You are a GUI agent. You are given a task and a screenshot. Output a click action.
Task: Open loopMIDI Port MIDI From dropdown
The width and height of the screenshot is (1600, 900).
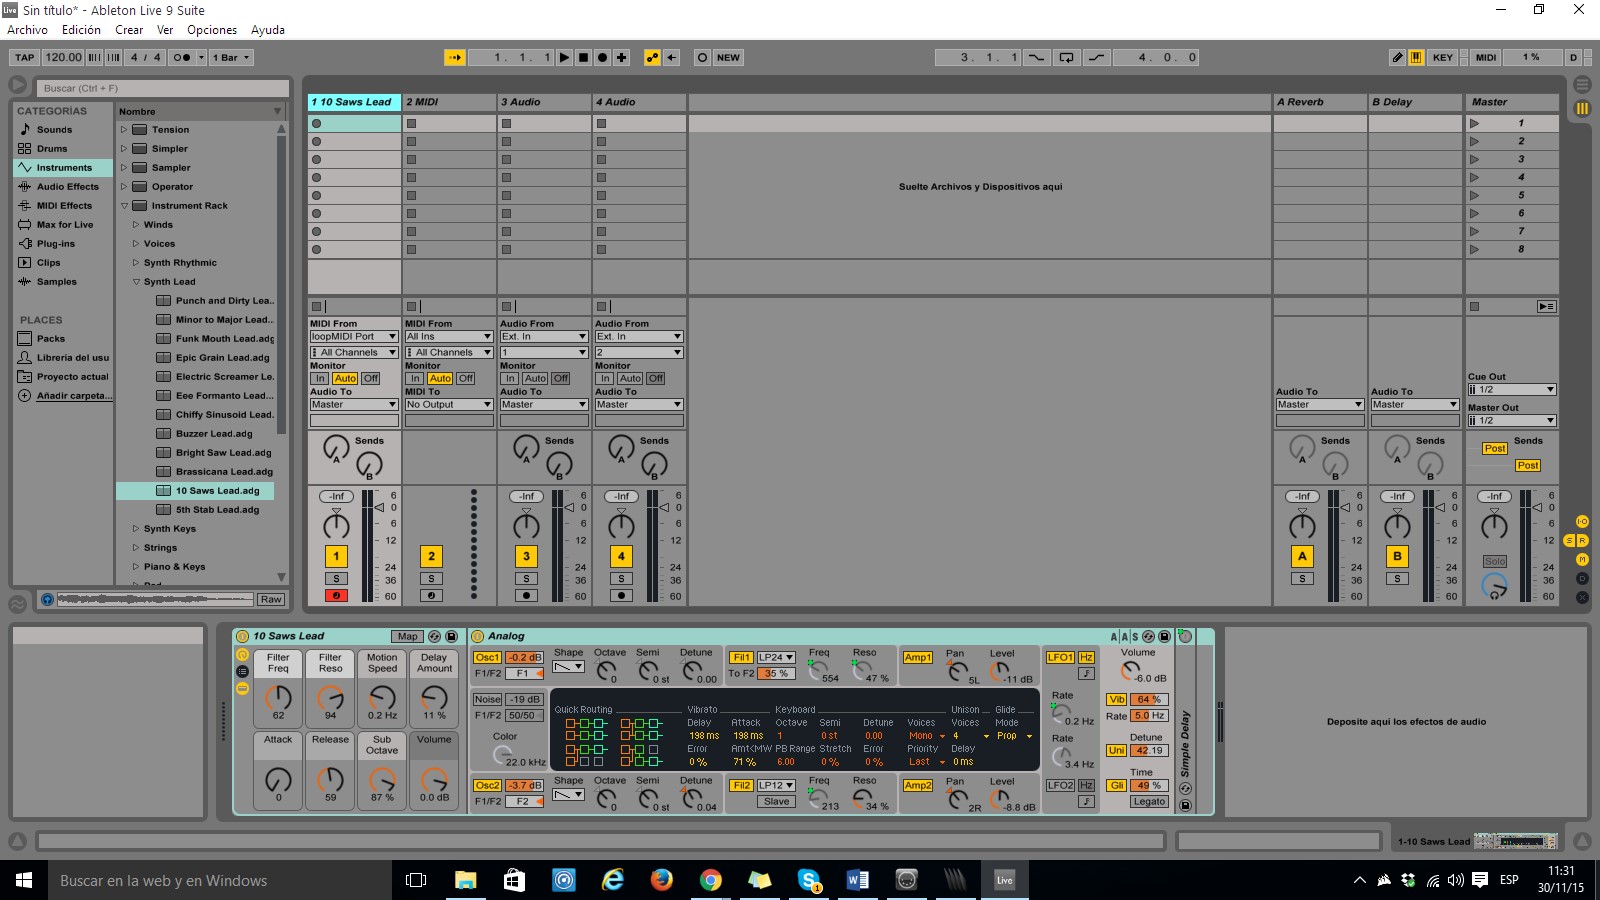(x=354, y=337)
